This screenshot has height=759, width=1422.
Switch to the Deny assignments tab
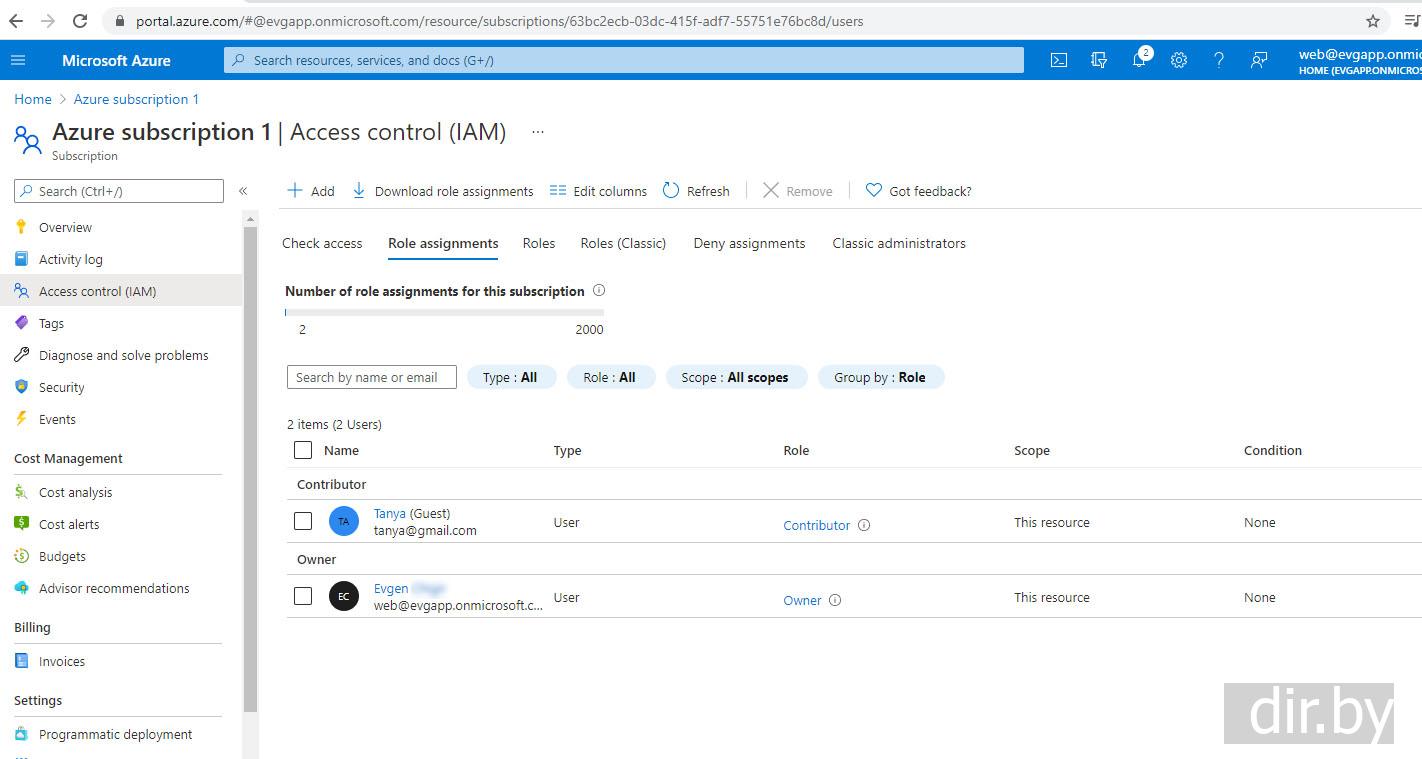point(749,243)
